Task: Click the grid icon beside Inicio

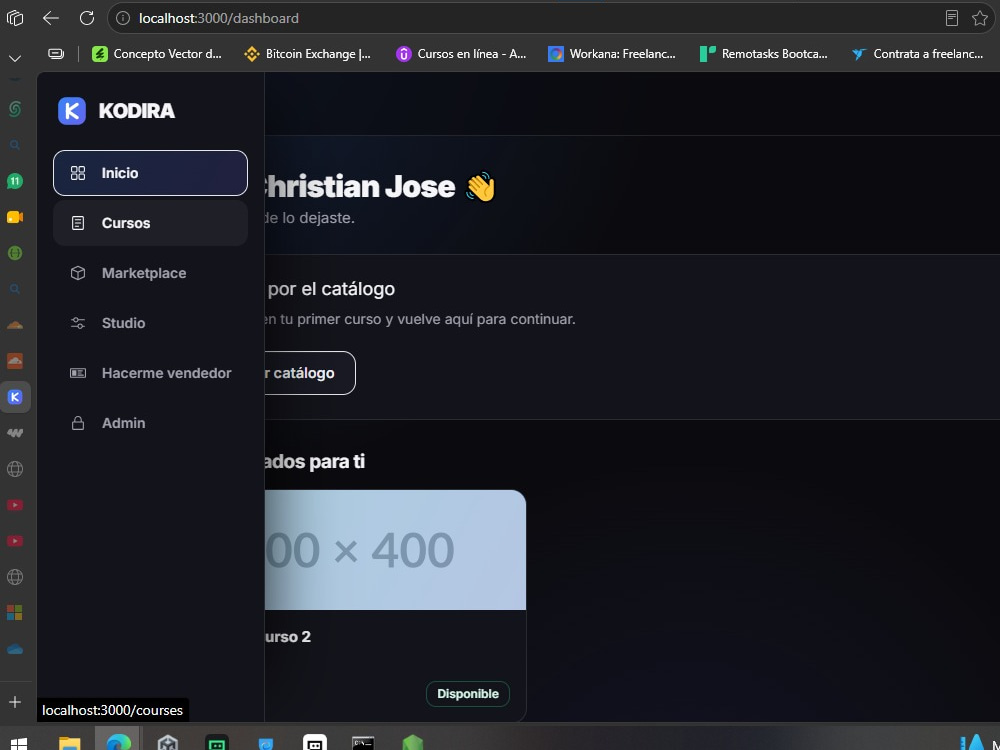Action: 78,173
